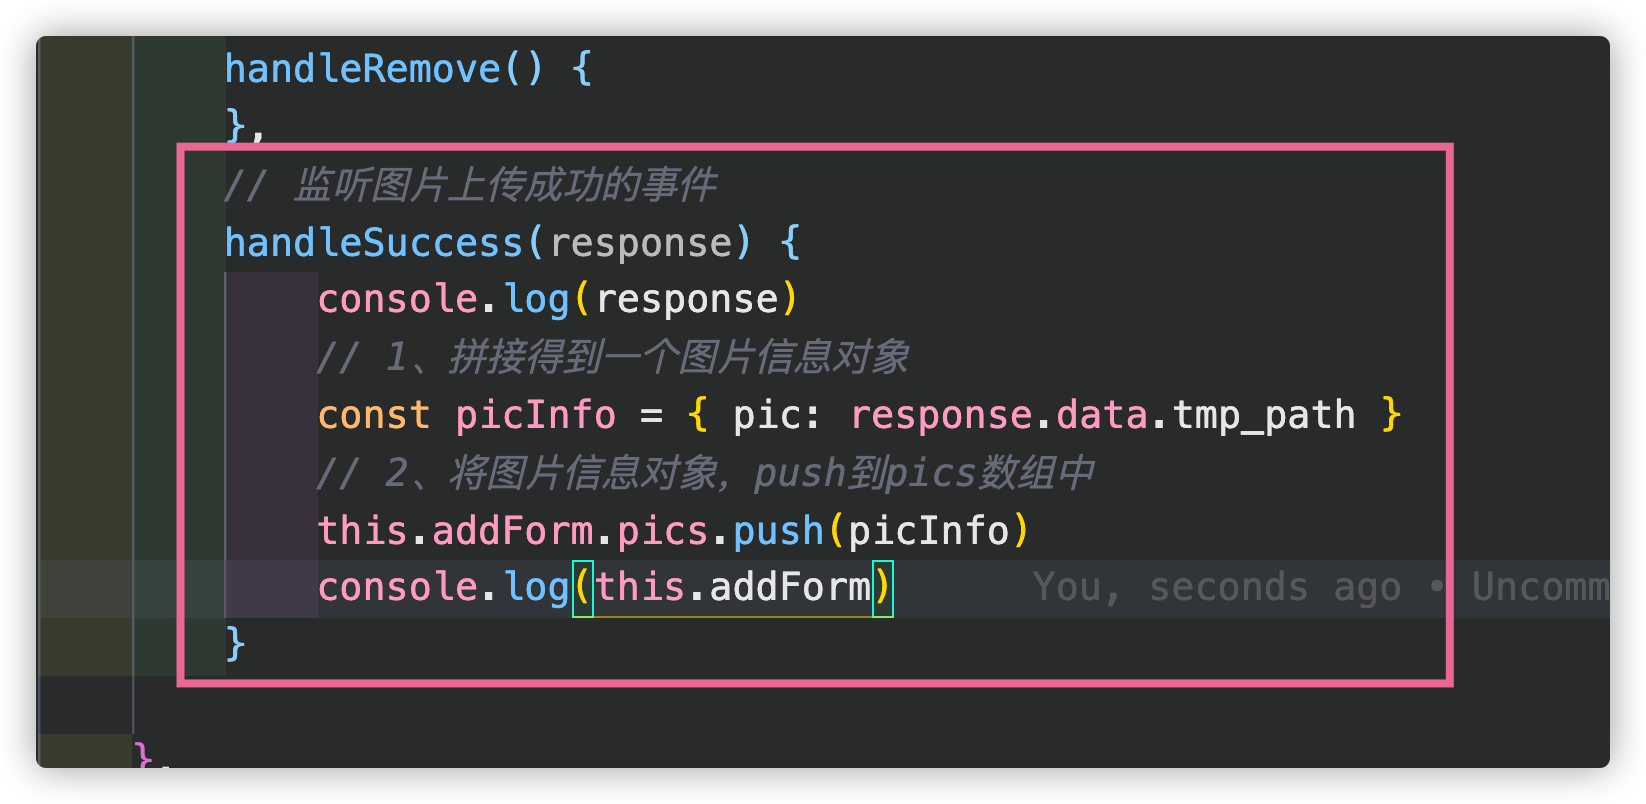Click the const keyword
The height and width of the screenshot is (804, 1646).
375,415
